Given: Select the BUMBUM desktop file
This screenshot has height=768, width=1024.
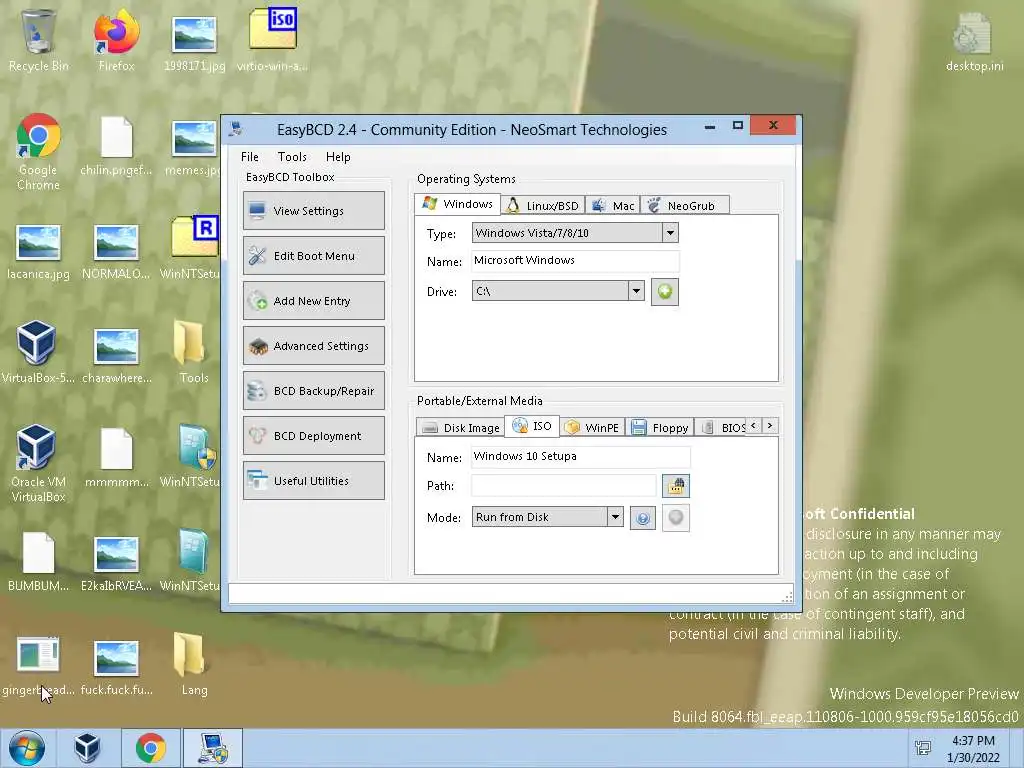Looking at the screenshot, I should pos(38,562).
